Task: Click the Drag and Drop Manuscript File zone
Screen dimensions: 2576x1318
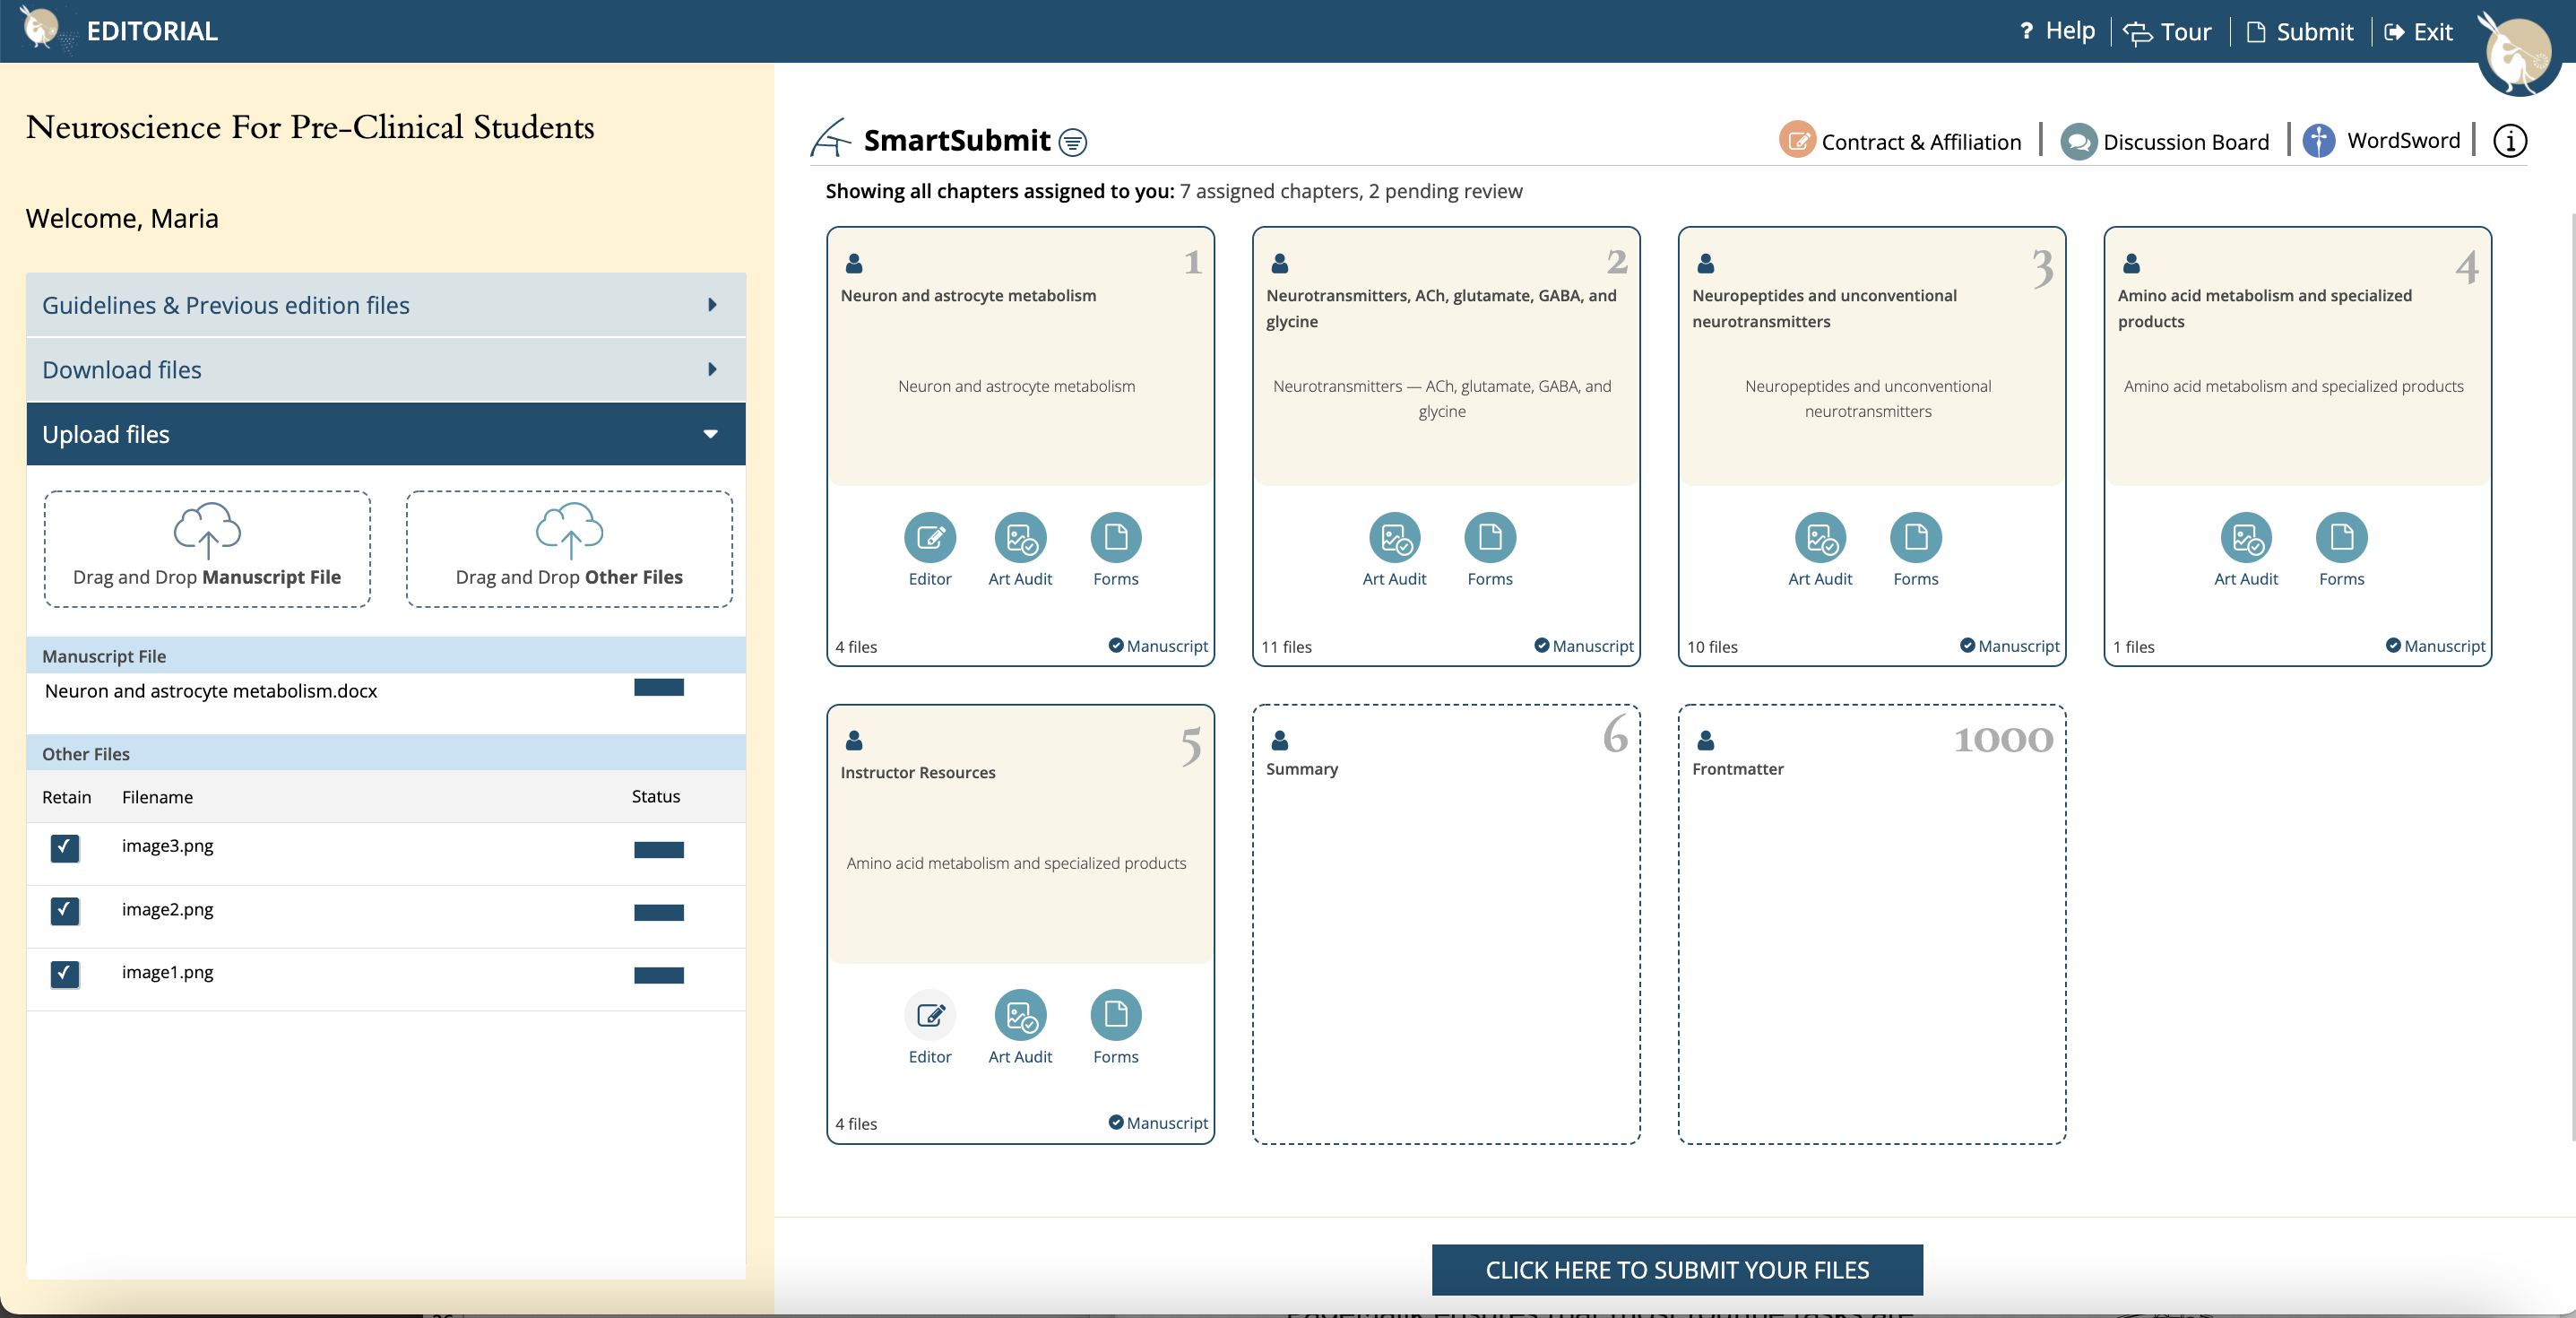Action: tap(207, 548)
